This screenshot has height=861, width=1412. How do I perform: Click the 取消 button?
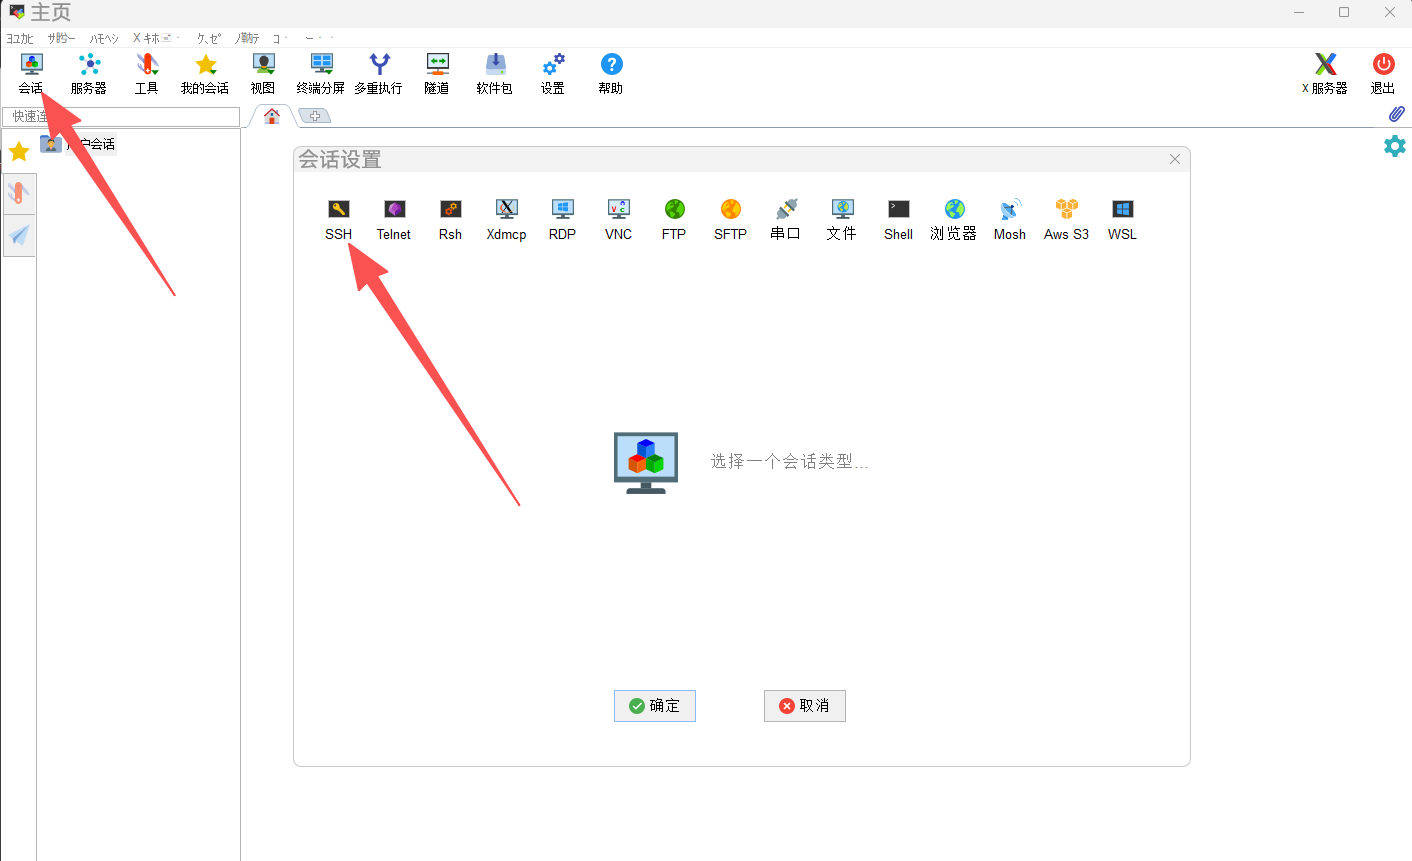(x=805, y=706)
